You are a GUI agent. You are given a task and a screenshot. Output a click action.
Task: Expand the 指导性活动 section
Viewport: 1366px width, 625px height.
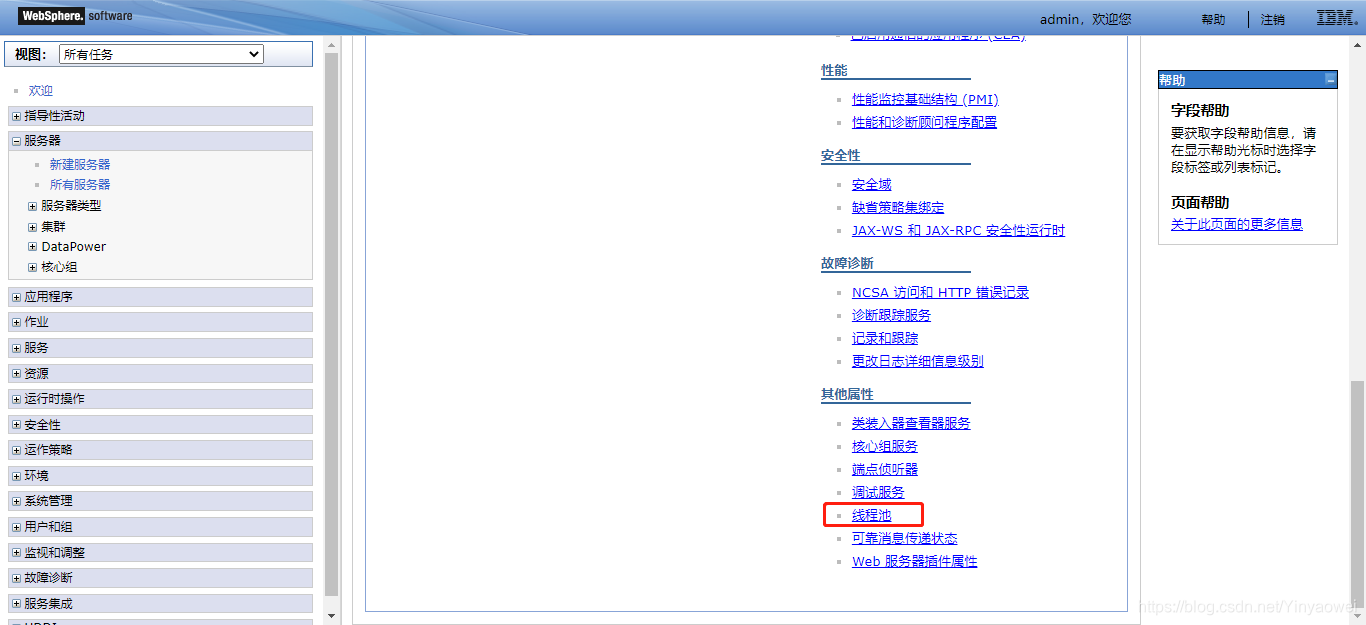(17, 116)
